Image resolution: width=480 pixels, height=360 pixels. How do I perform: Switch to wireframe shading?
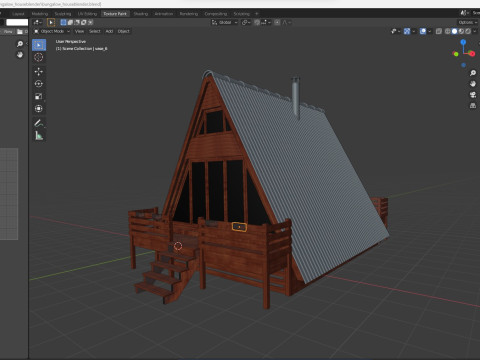448,31
